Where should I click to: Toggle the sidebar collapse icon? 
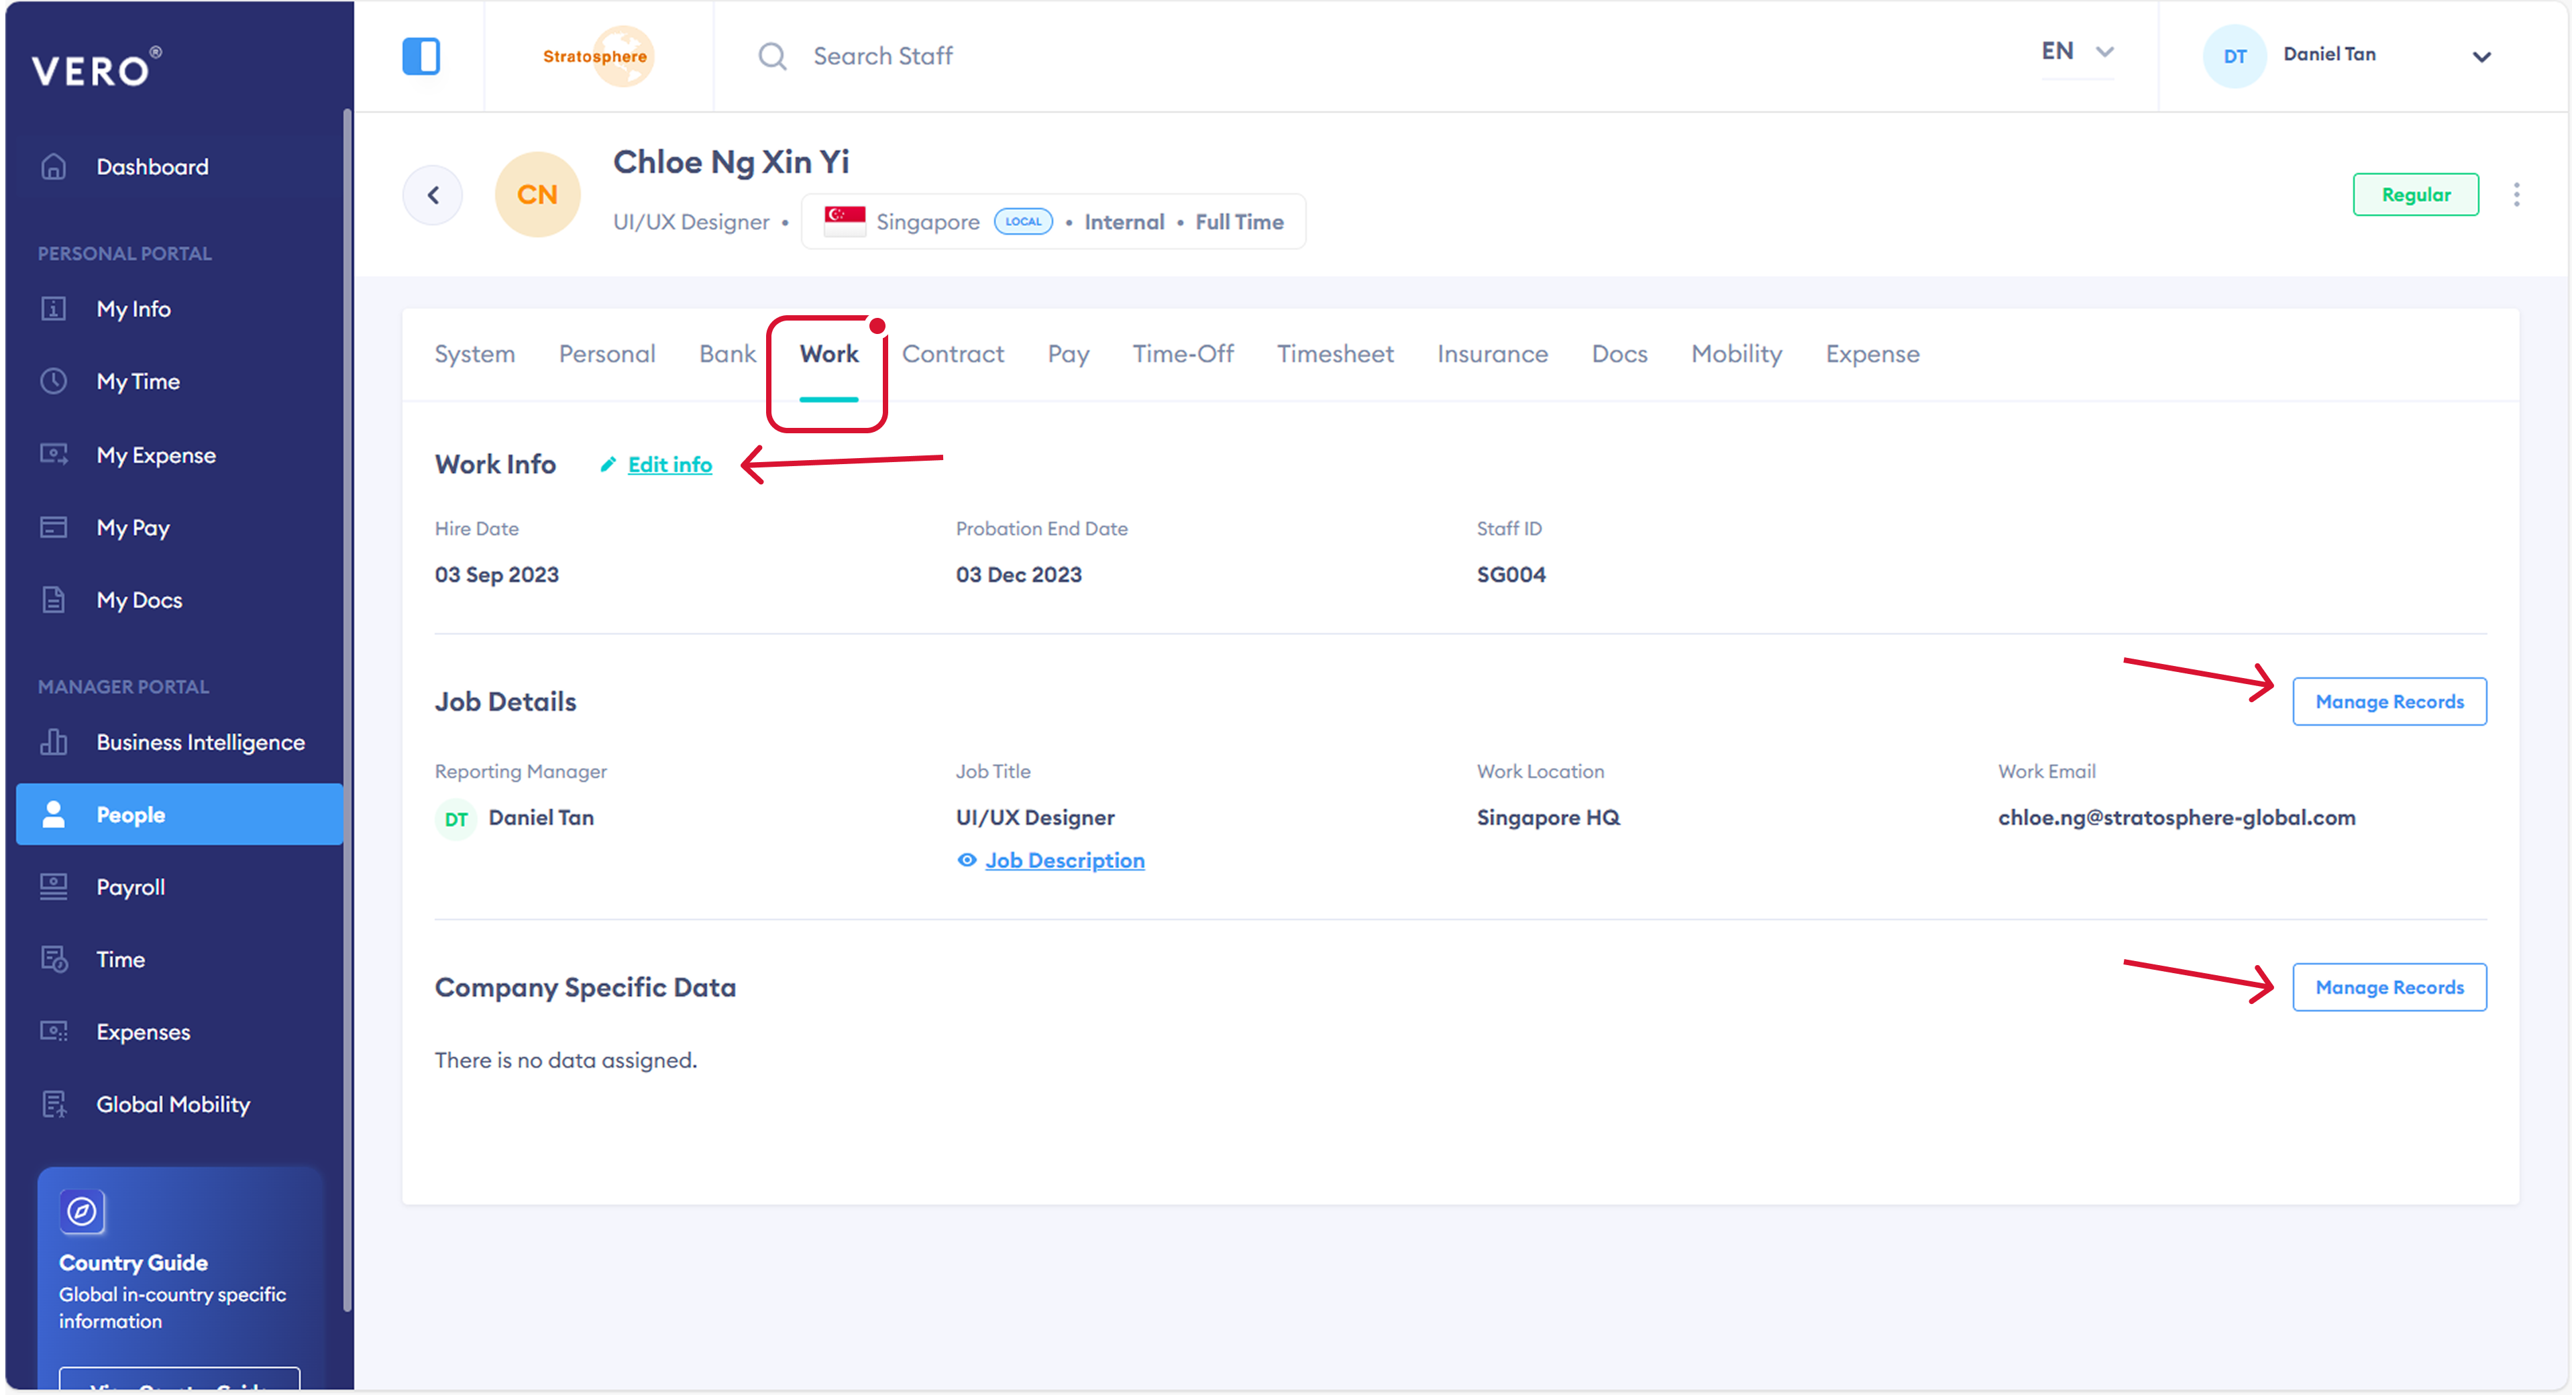pyautogui.click(x=421, y=56)
